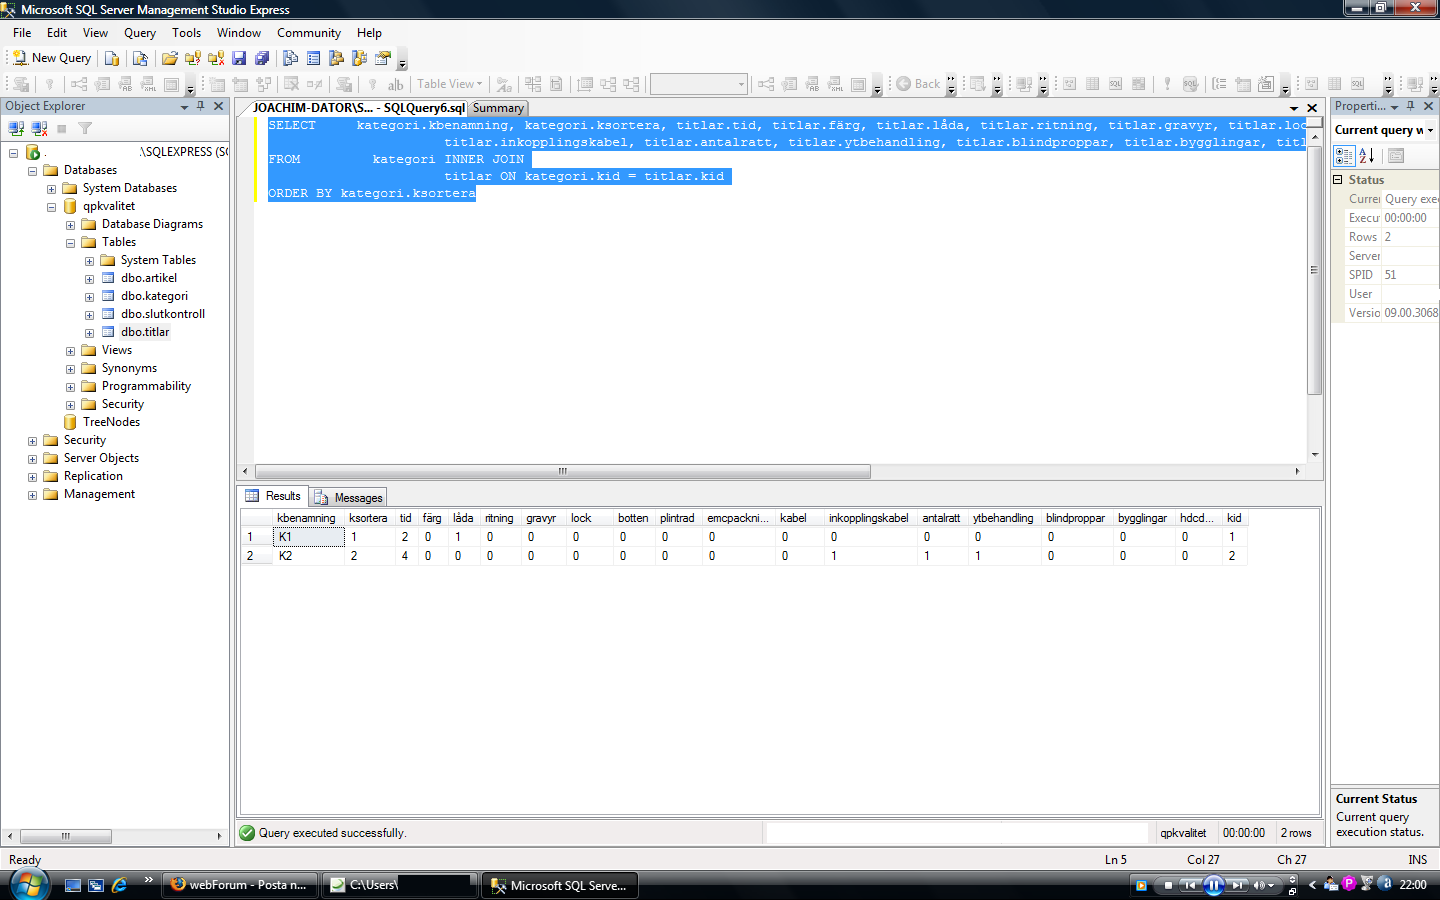
Task: Click the Save floppy disk icon
Action: click(x=239, y=58)
